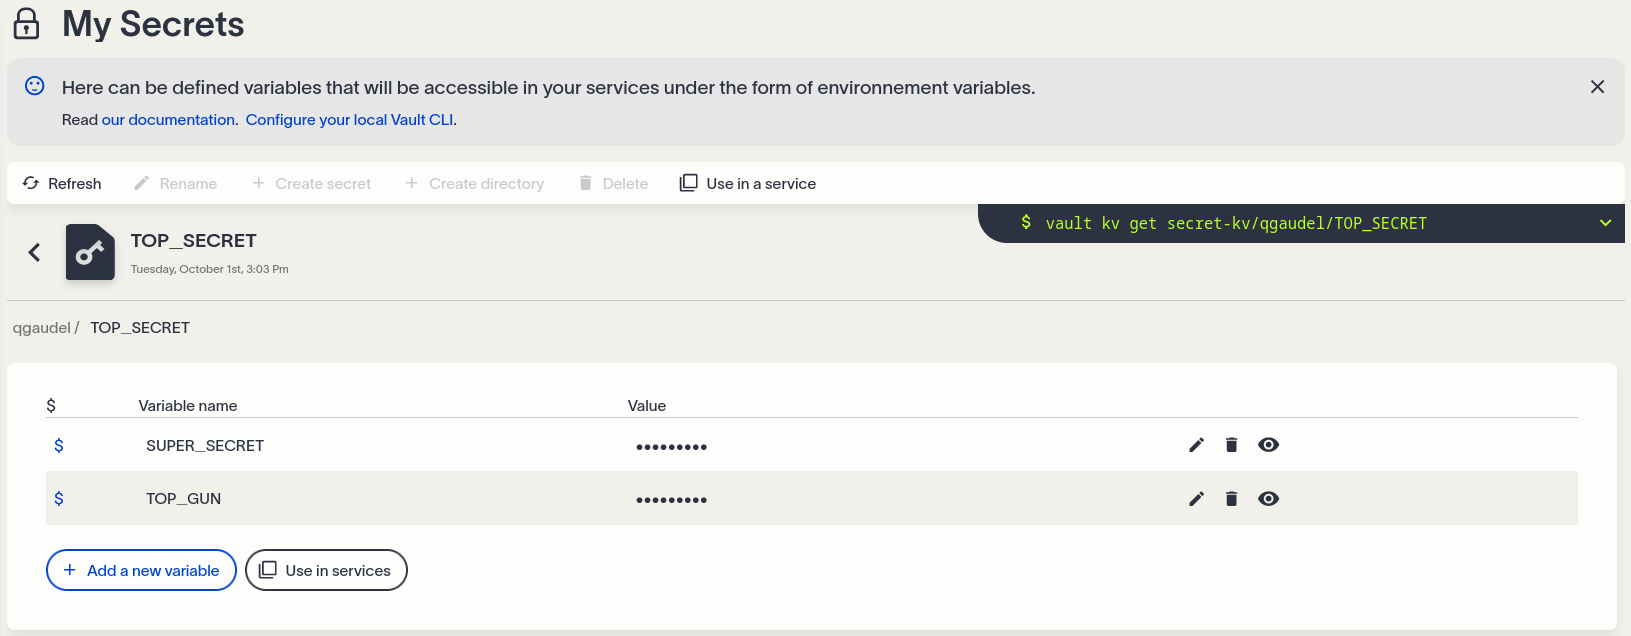Viewport: 1631px width, 636px height.
Task: Delete the TOP_GUN variable trash icon
Action: click(x=1232, y=499)
